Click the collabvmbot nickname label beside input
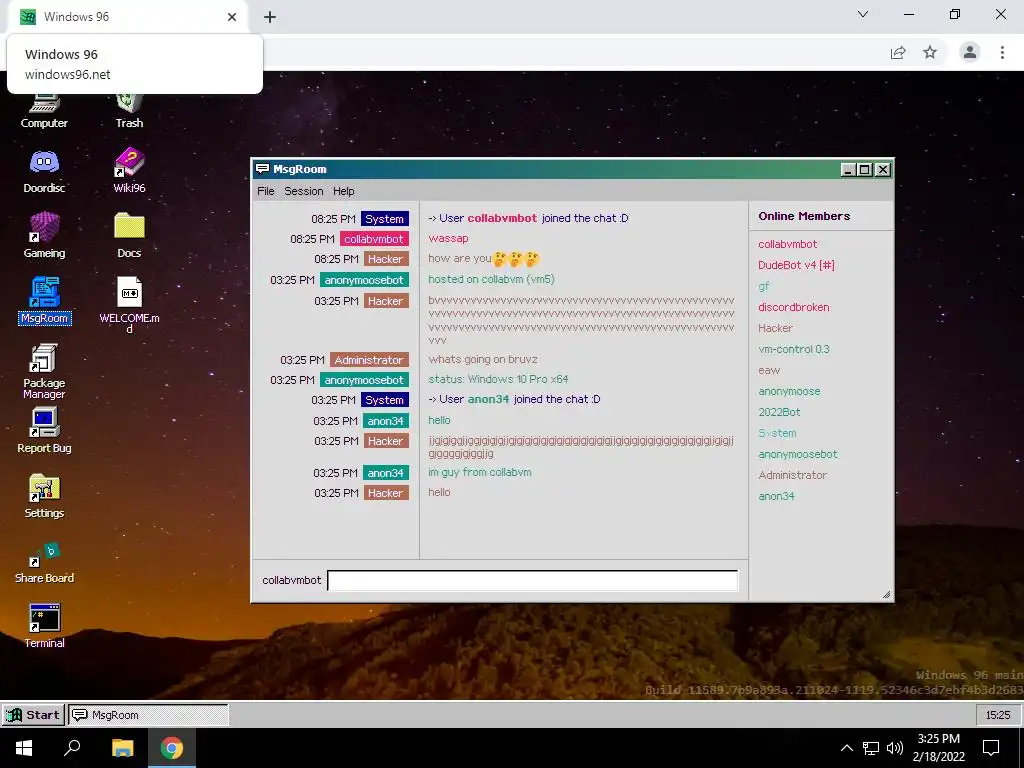Image resolution: width=1024 pixels, height=768 pixels. 291,580
